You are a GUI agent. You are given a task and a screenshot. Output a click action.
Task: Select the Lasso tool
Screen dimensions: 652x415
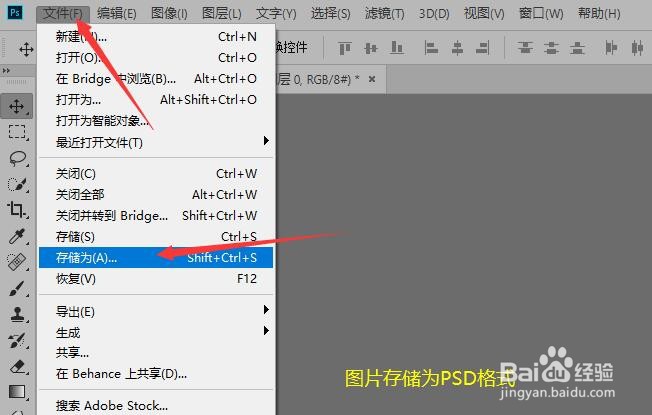(x=17, y=158)
